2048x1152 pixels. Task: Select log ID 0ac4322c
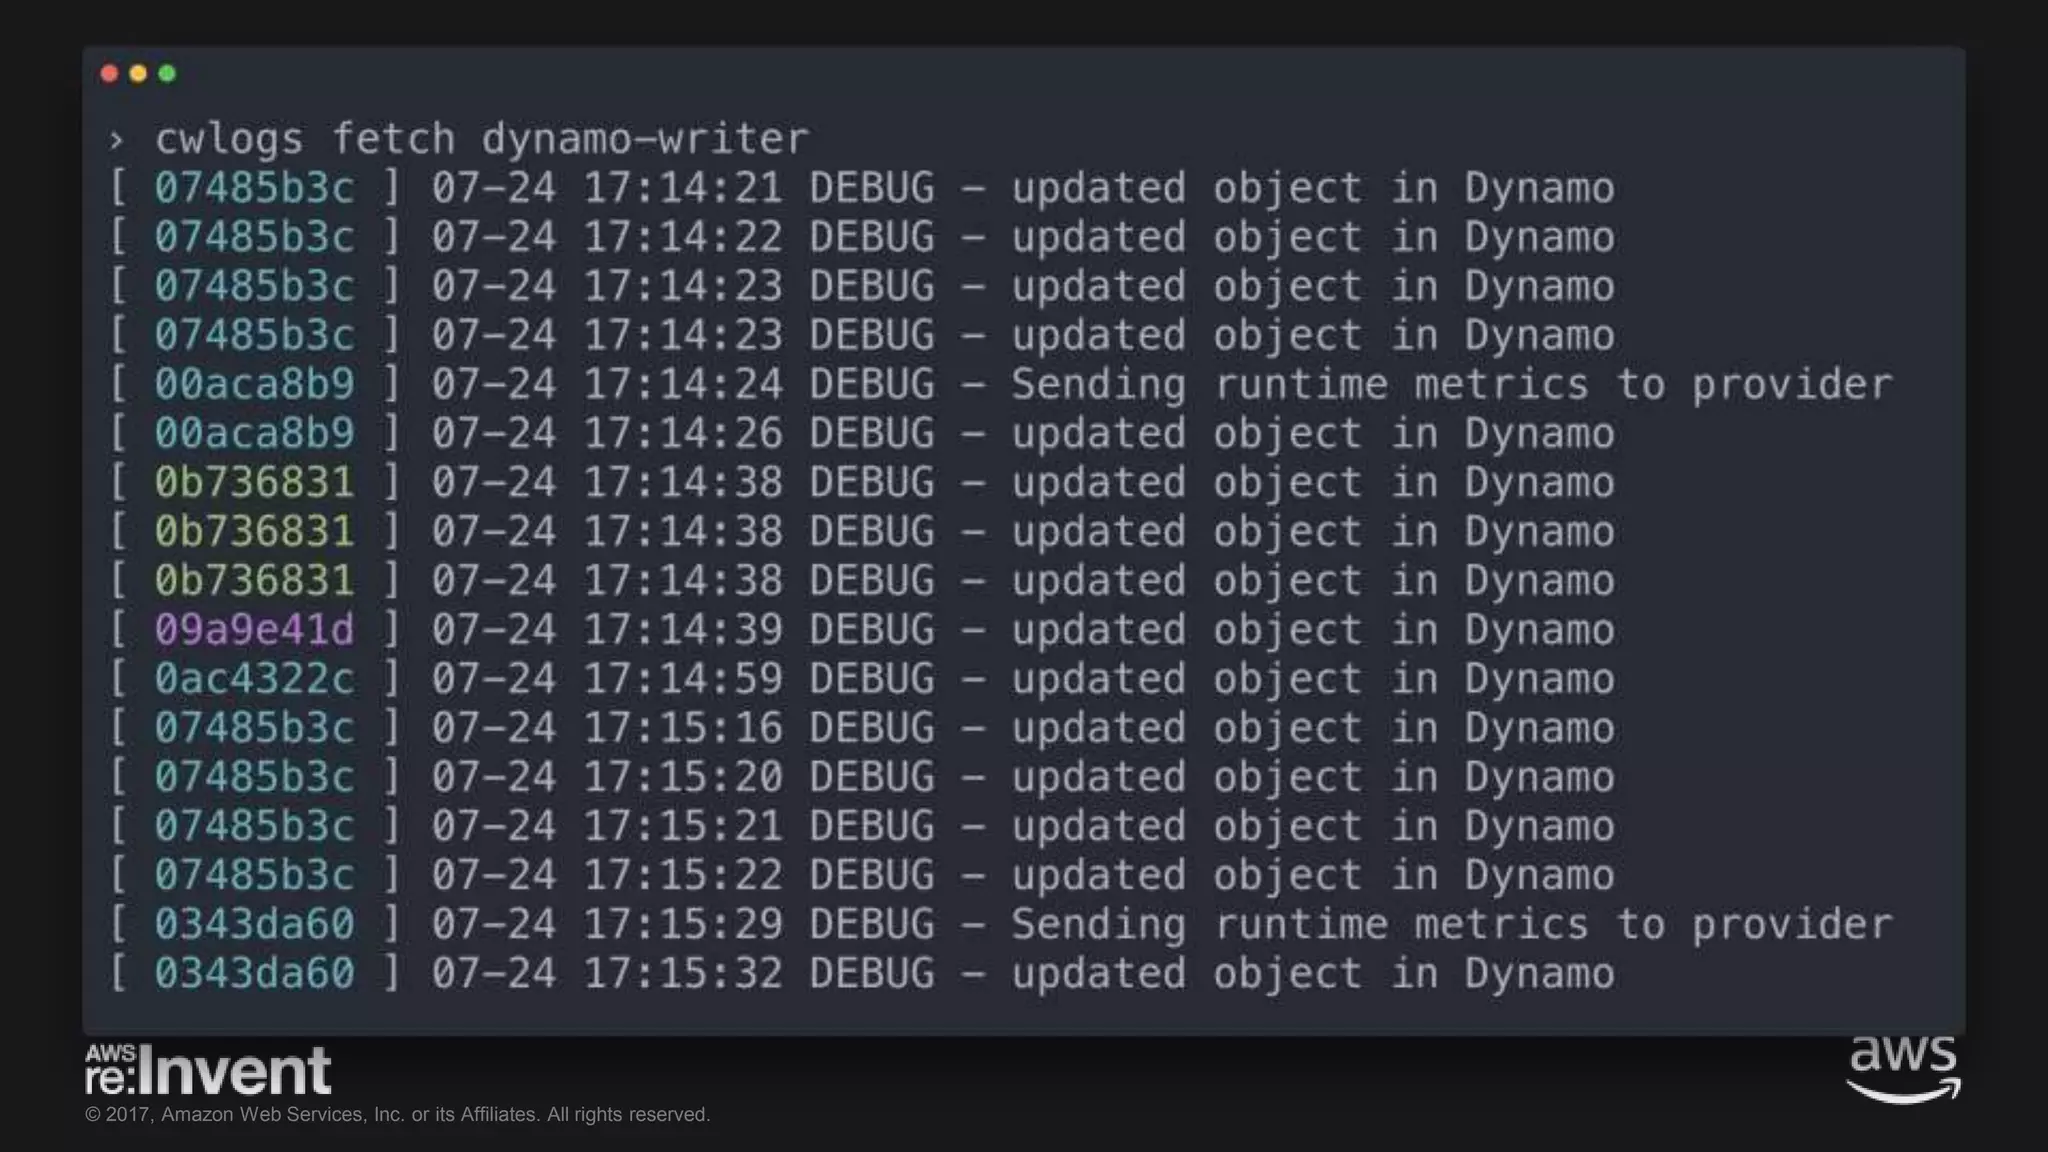pos(254,679)
